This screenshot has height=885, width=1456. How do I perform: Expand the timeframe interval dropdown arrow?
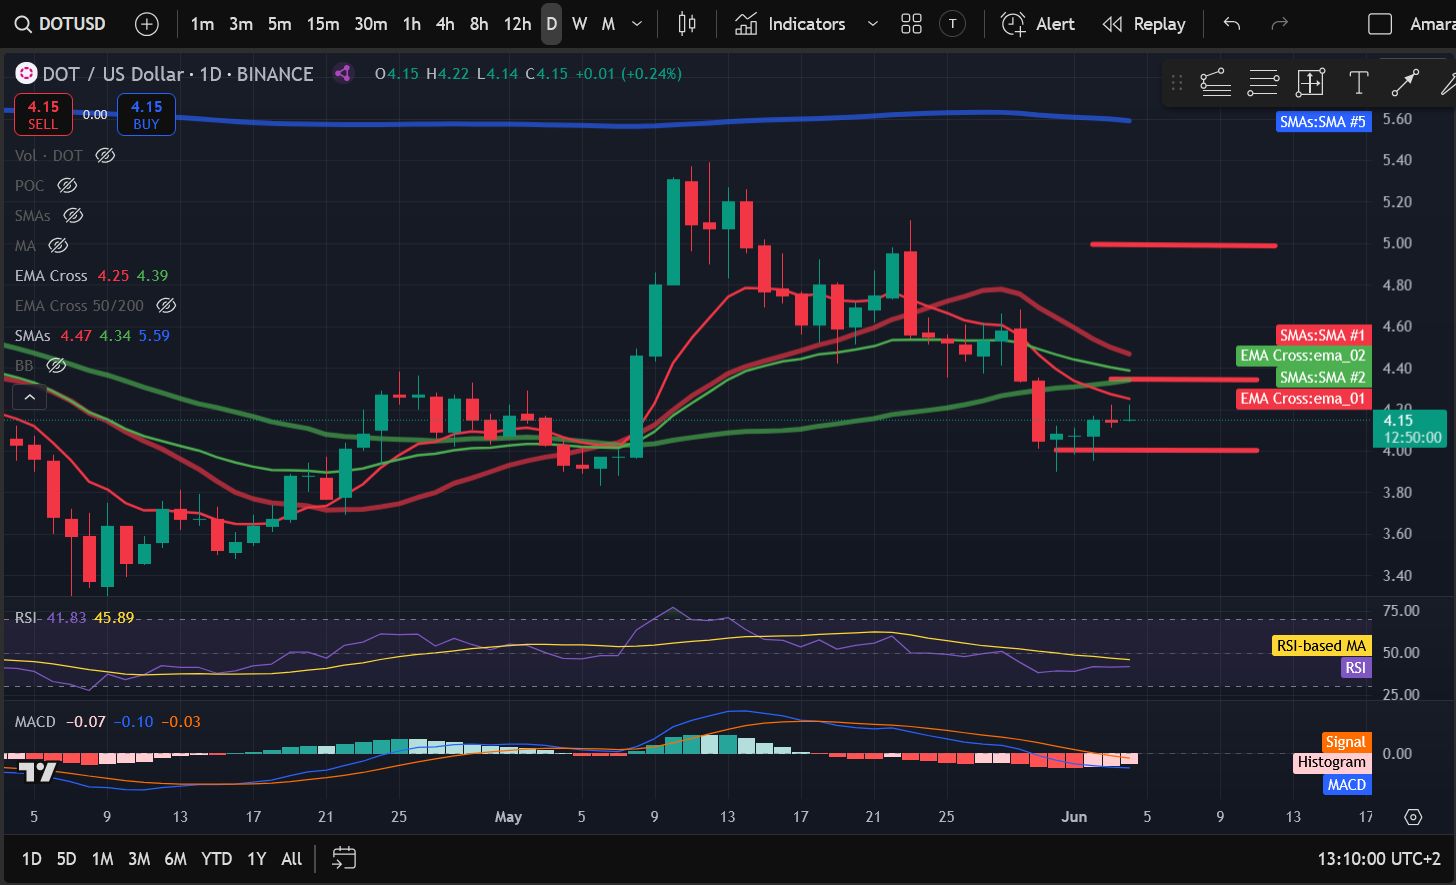637,24
